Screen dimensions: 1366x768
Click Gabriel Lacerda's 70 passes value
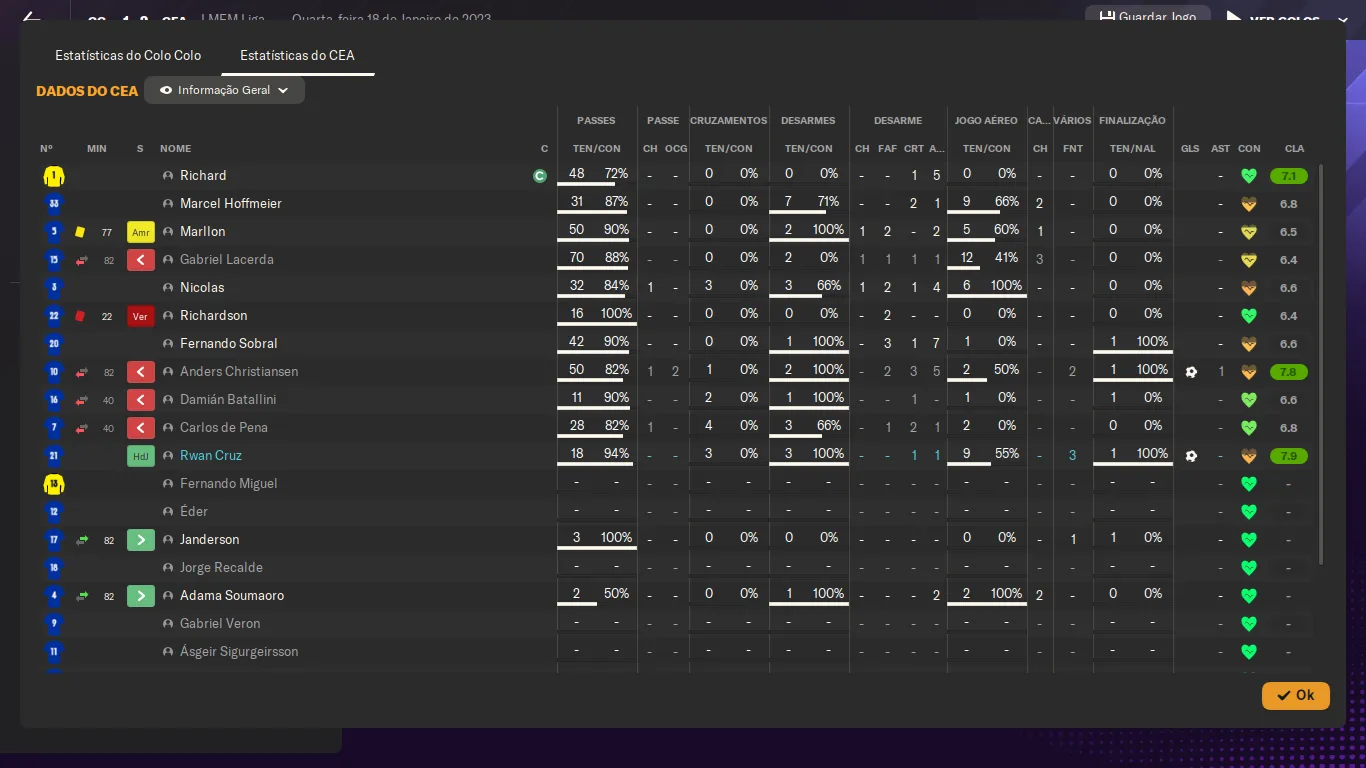tap(576, 258)
